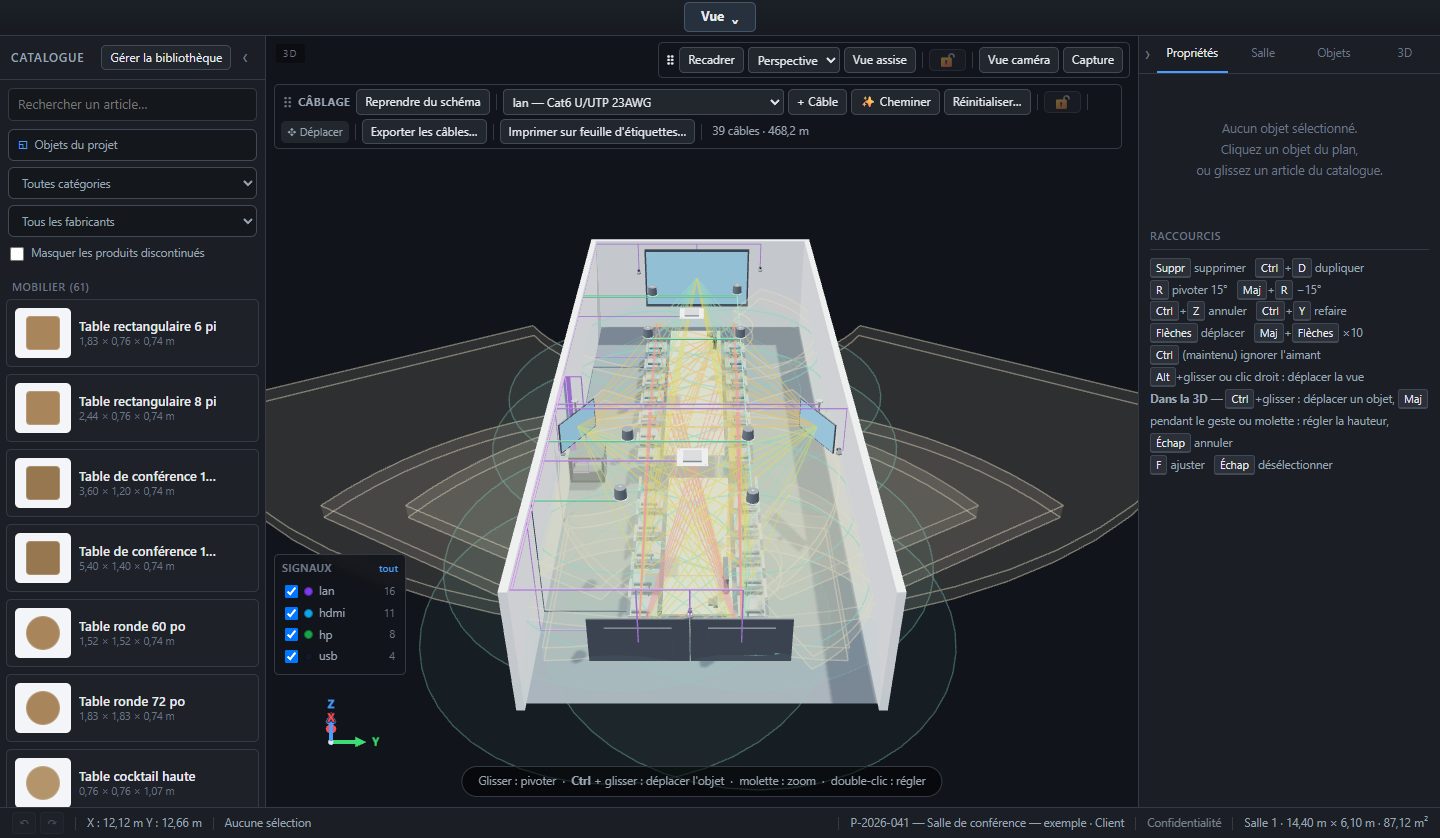This screenshot has width=1440, height=838.
Task: Click the undo arrow in the status bar
Action: click(x=24, y=823)
